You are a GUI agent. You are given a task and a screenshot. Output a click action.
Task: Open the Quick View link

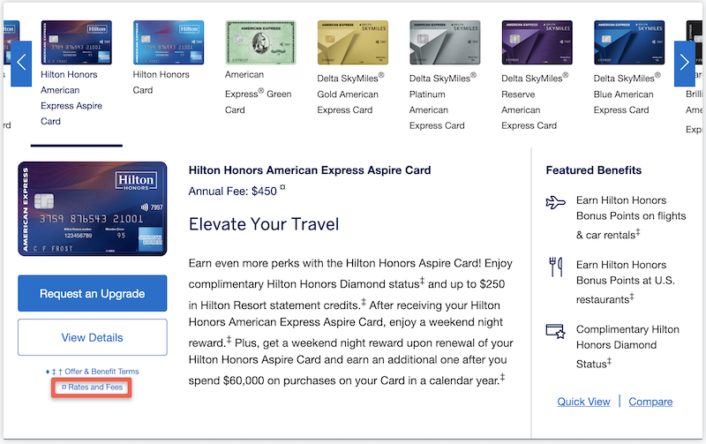coord(583,402)
